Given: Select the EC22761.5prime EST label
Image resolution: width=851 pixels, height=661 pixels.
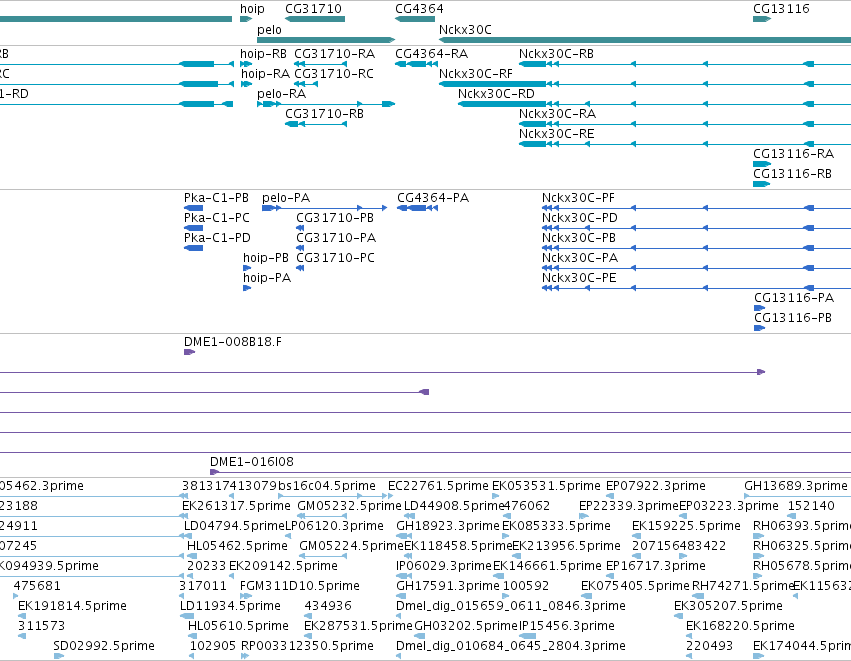Looking at the screenshot, I should 439,486.
